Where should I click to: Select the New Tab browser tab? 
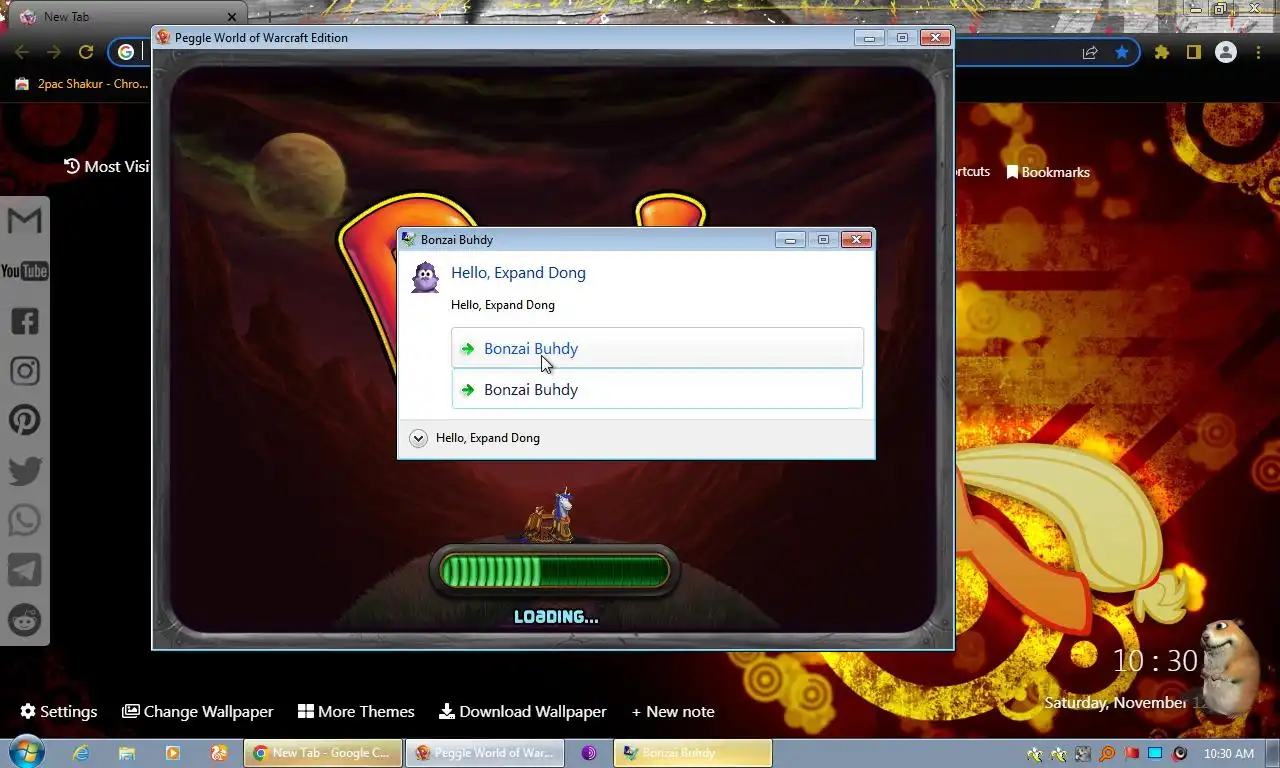tap(125, 17)
